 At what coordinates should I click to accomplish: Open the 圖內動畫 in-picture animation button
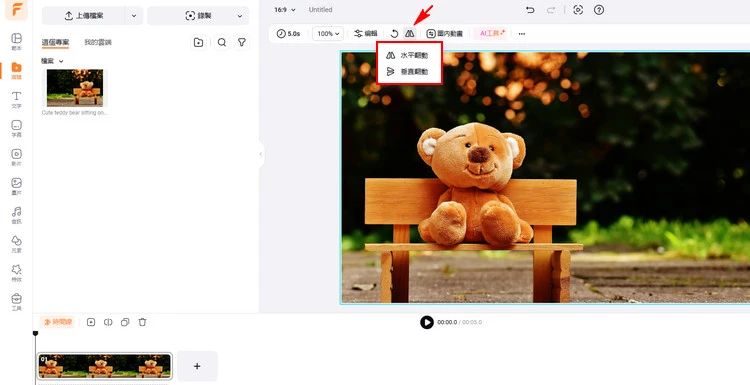[x=445, y=33]
